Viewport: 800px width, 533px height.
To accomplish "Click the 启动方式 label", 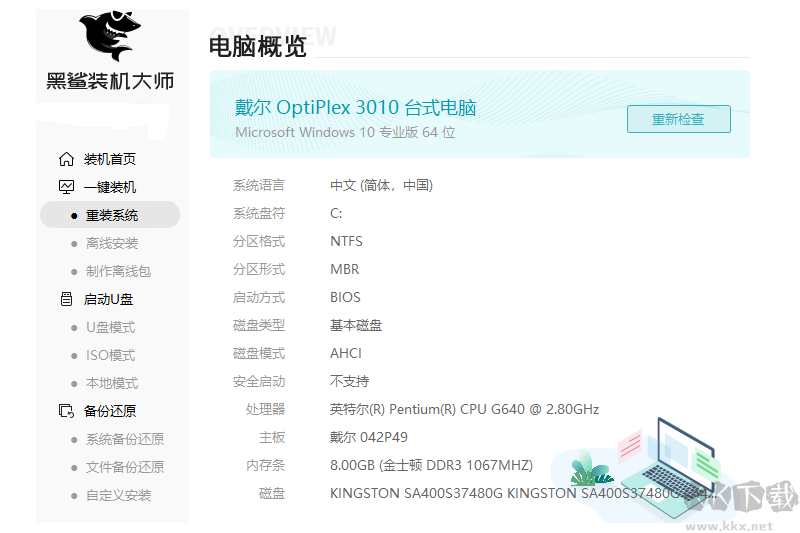I will (x=259, y=297).
